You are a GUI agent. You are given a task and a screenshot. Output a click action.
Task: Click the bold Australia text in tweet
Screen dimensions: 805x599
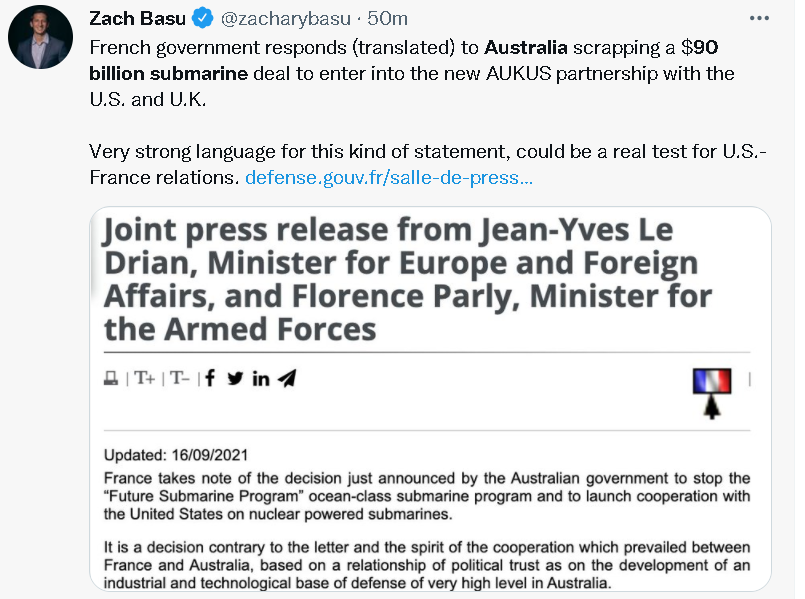pyautogui.click(x=525, y=47)
